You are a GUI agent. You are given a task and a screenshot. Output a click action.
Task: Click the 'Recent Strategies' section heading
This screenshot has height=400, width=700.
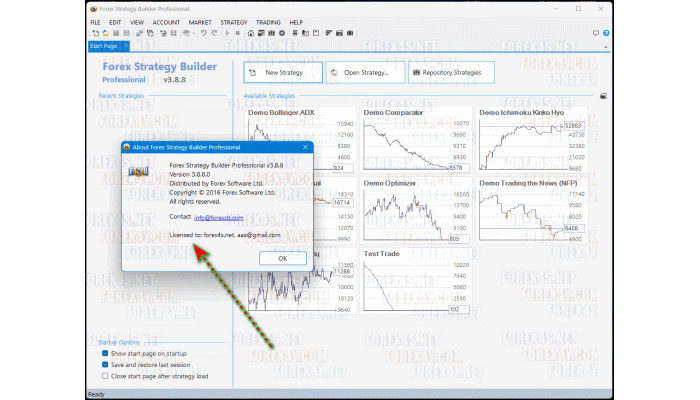121,96
